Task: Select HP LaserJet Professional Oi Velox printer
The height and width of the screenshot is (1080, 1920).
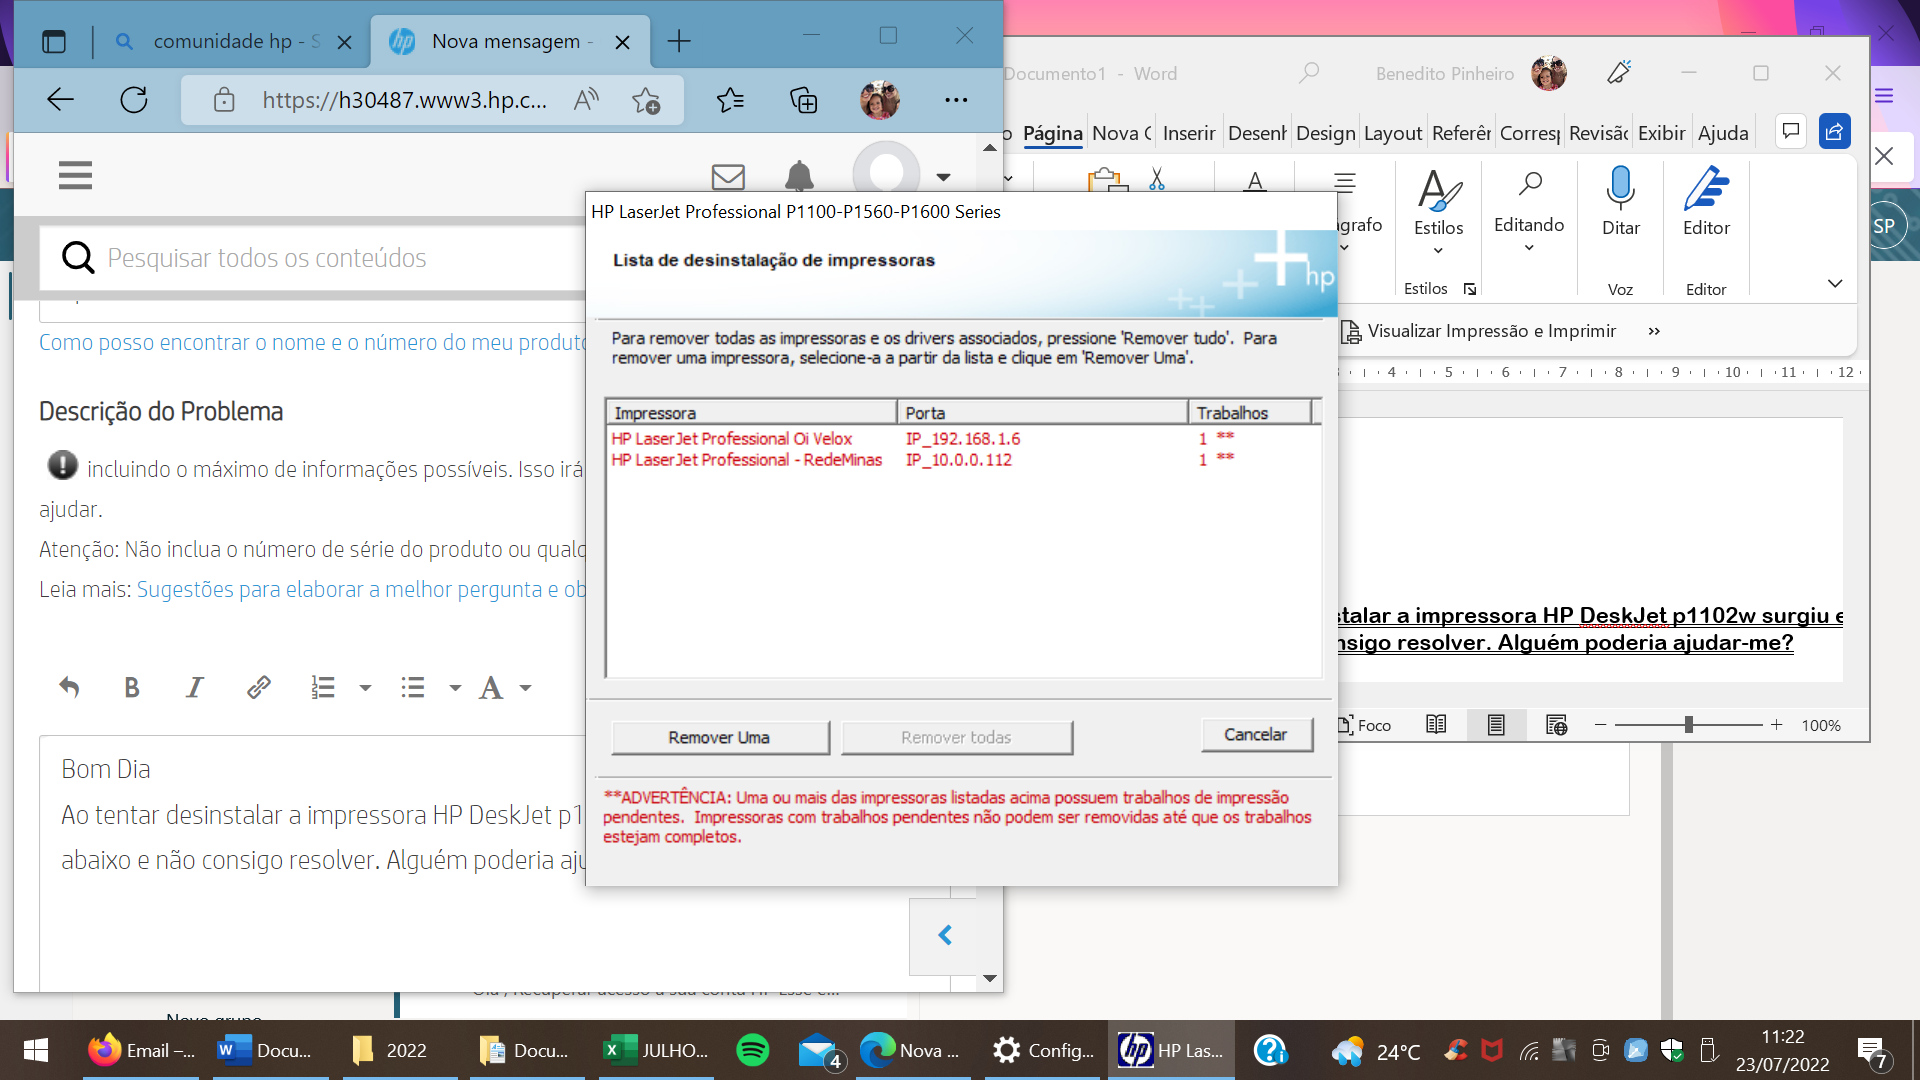Action: 732,438
